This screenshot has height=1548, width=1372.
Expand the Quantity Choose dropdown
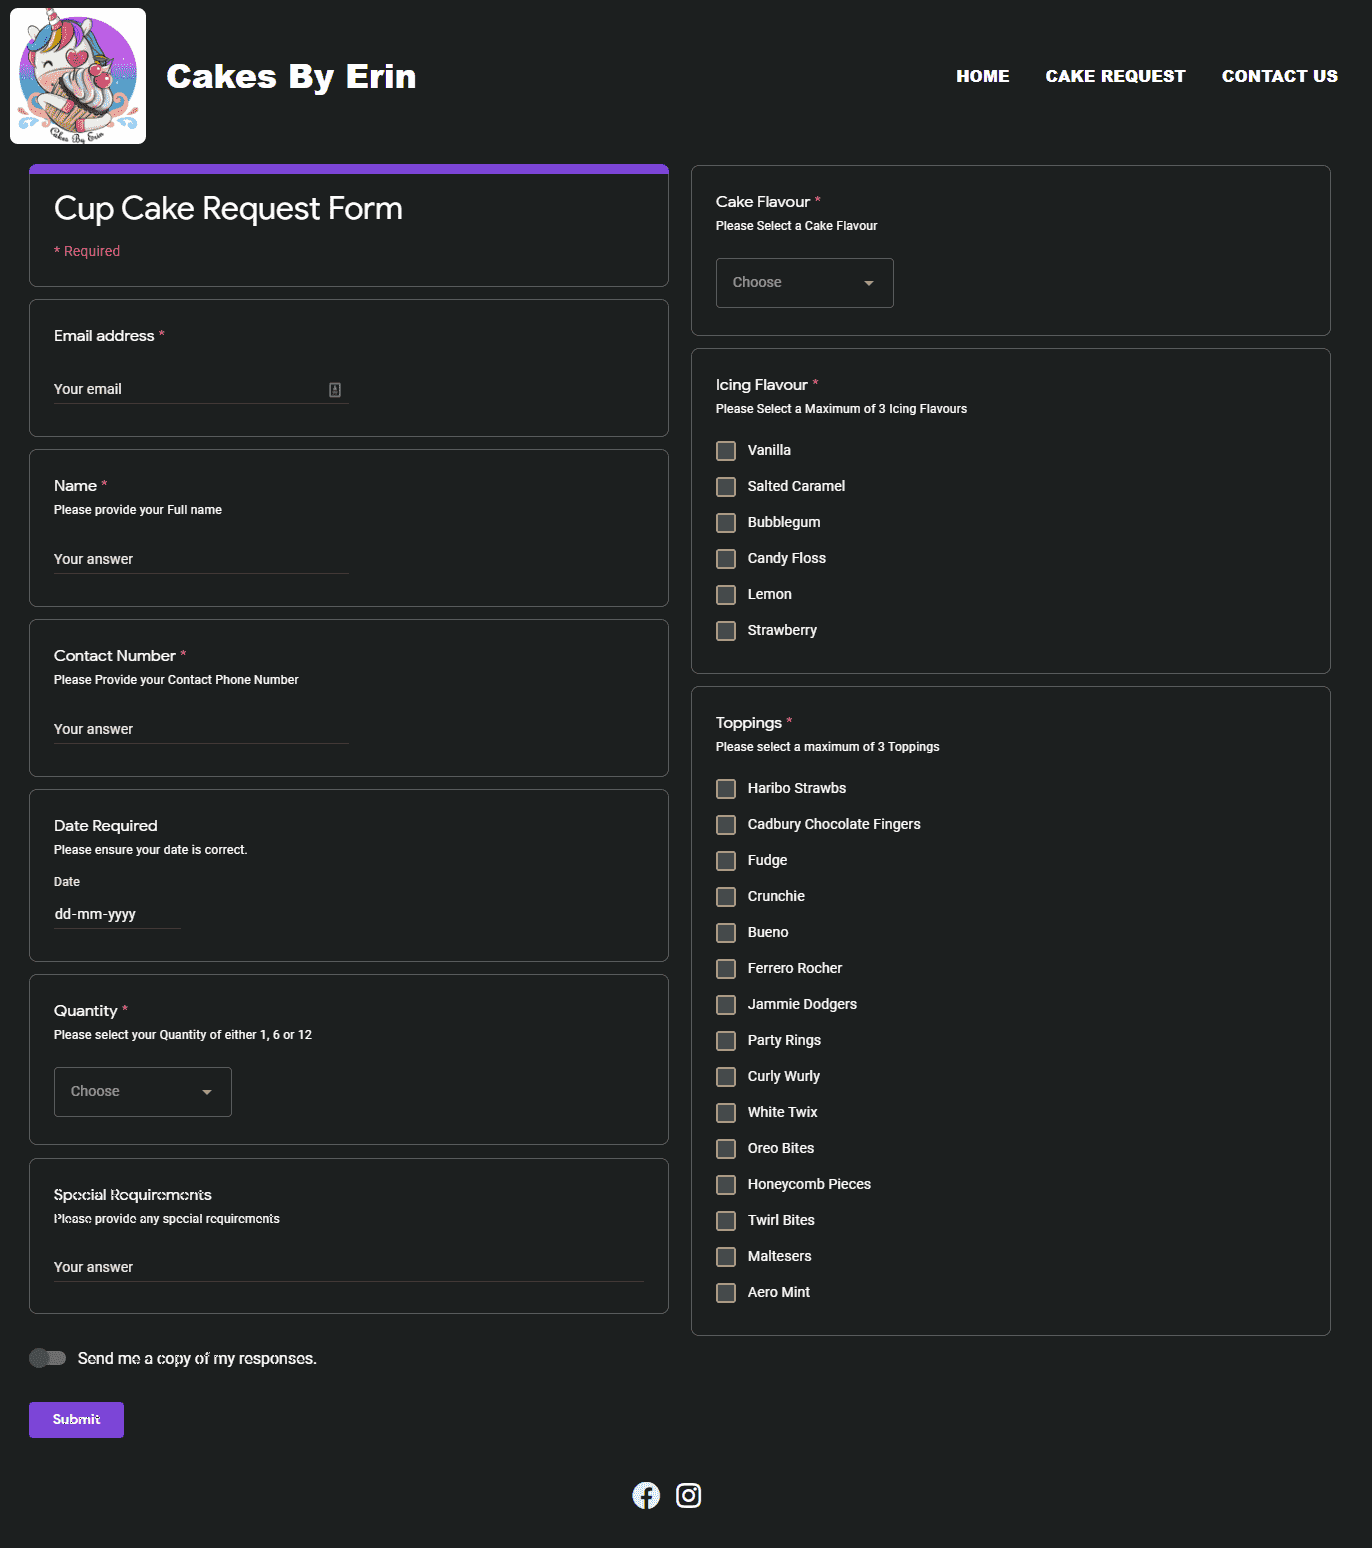(x=142, y=1092)
